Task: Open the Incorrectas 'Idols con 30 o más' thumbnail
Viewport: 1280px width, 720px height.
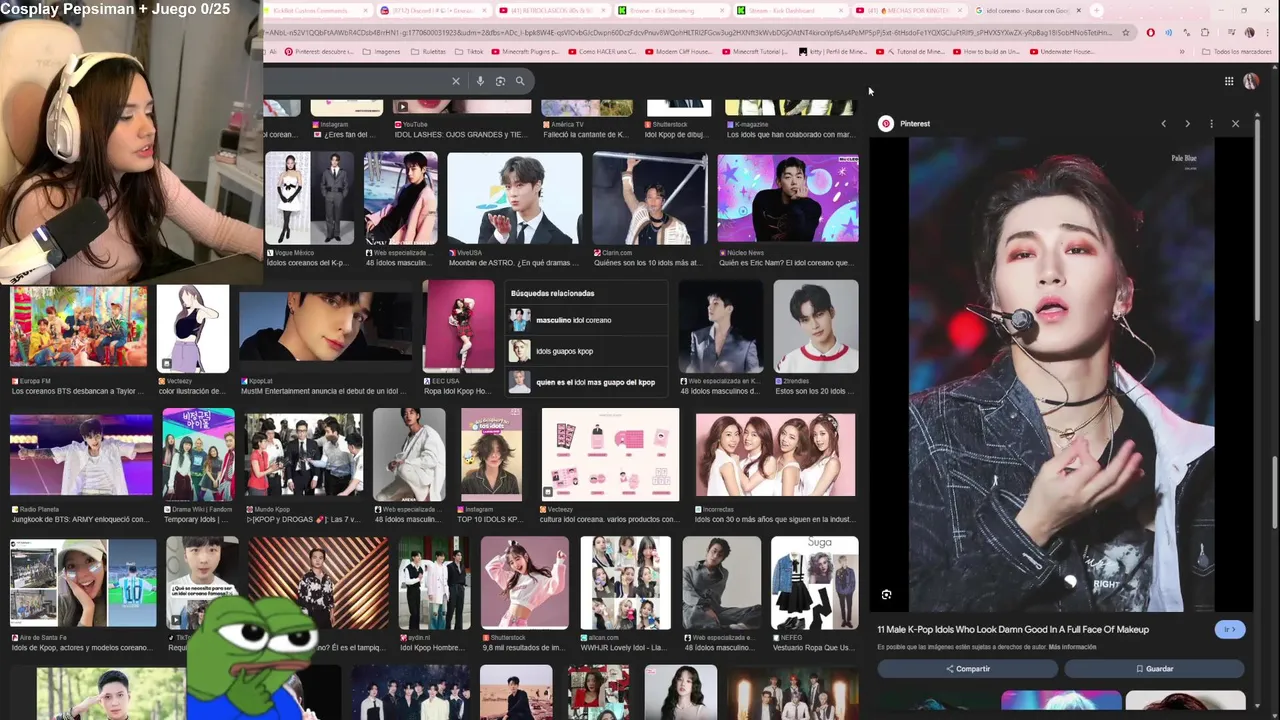Action: 775,455
